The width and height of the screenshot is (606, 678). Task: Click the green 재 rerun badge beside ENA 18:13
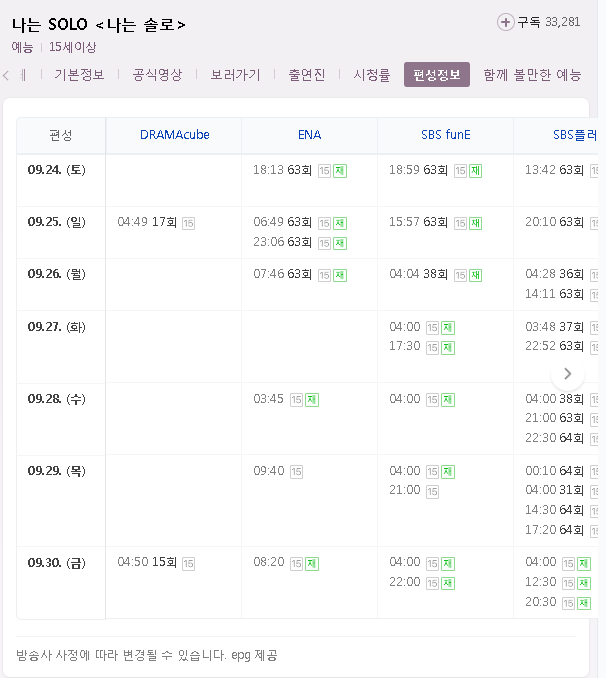(x=340, y=171)
